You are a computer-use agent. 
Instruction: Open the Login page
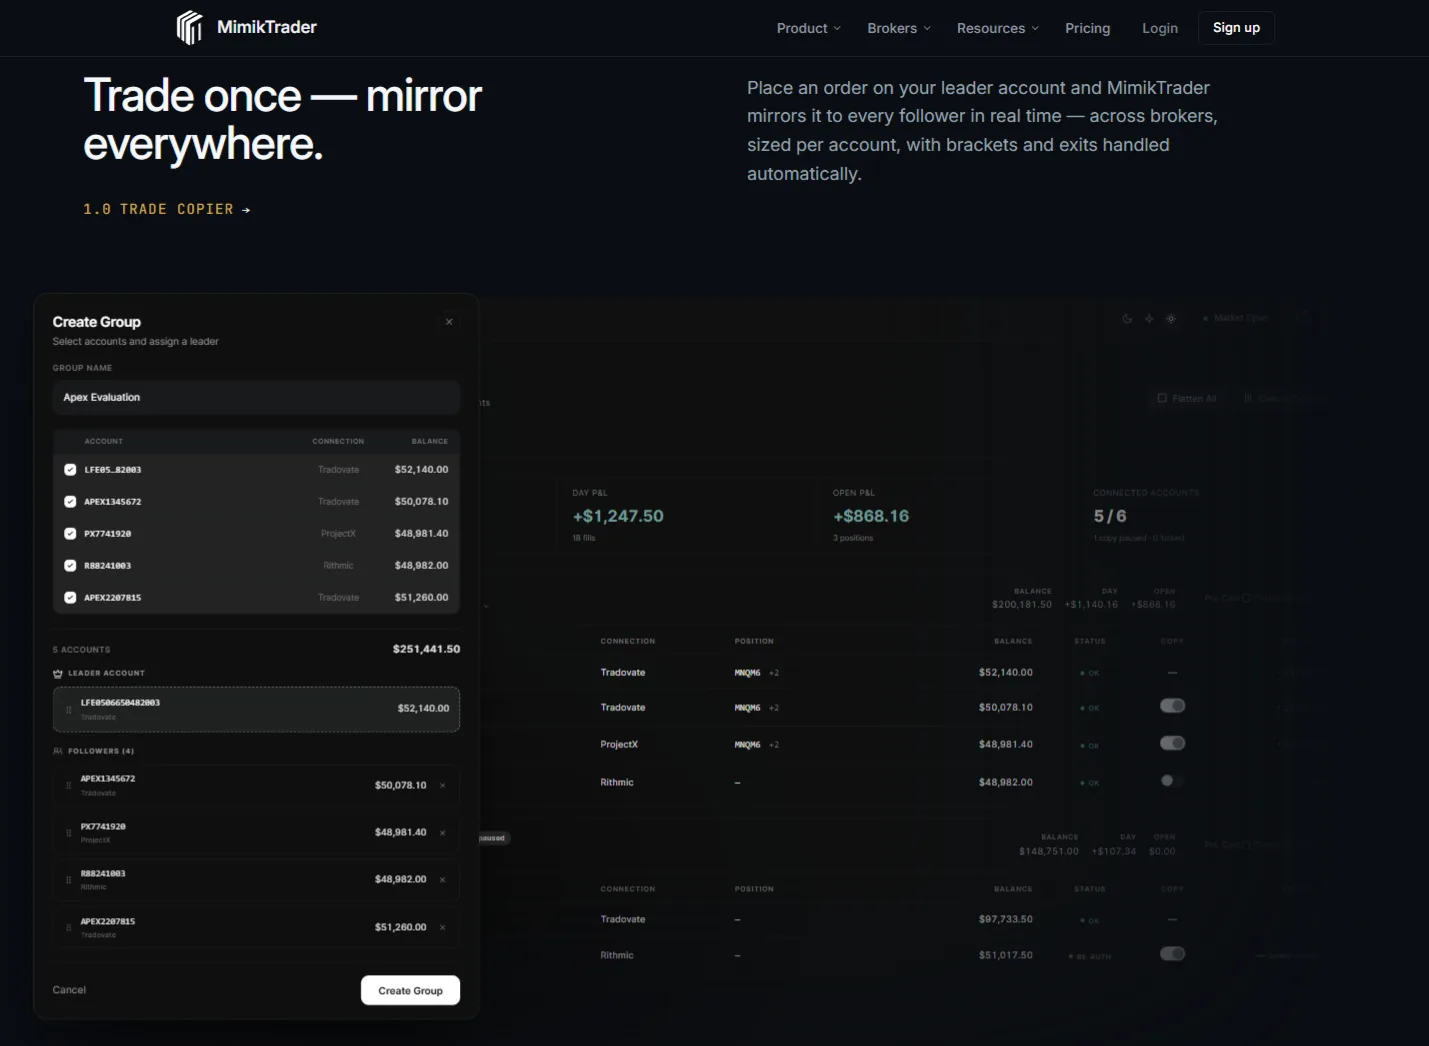click(1160, 28)
